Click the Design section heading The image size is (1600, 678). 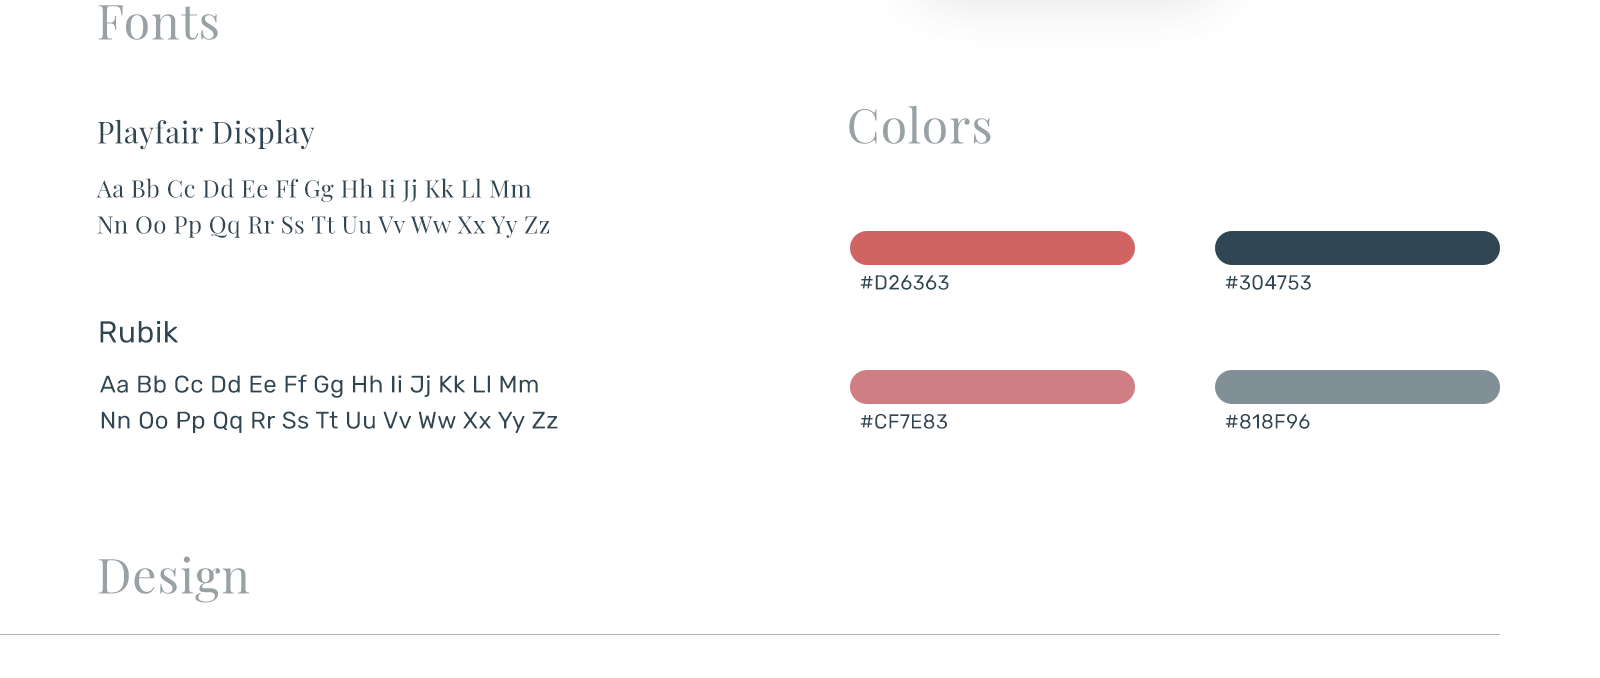173,577
